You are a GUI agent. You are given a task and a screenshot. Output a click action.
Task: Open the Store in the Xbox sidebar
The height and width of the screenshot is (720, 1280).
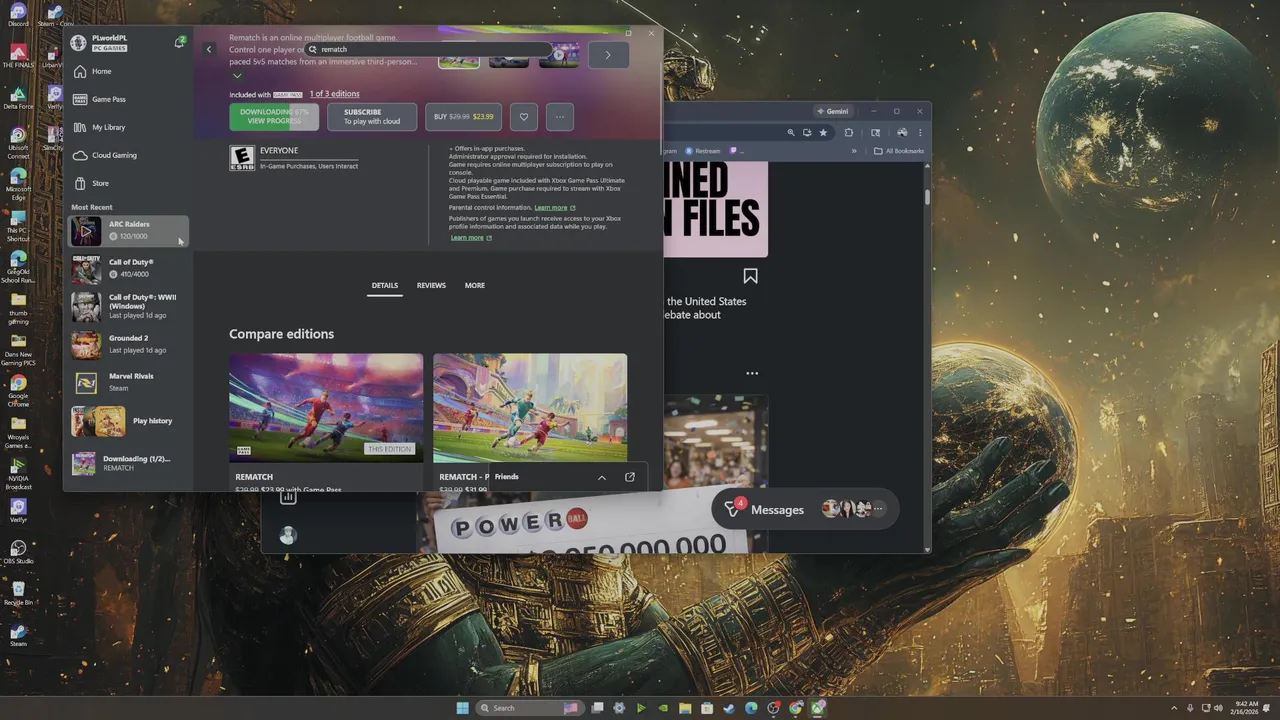(128, 184)
